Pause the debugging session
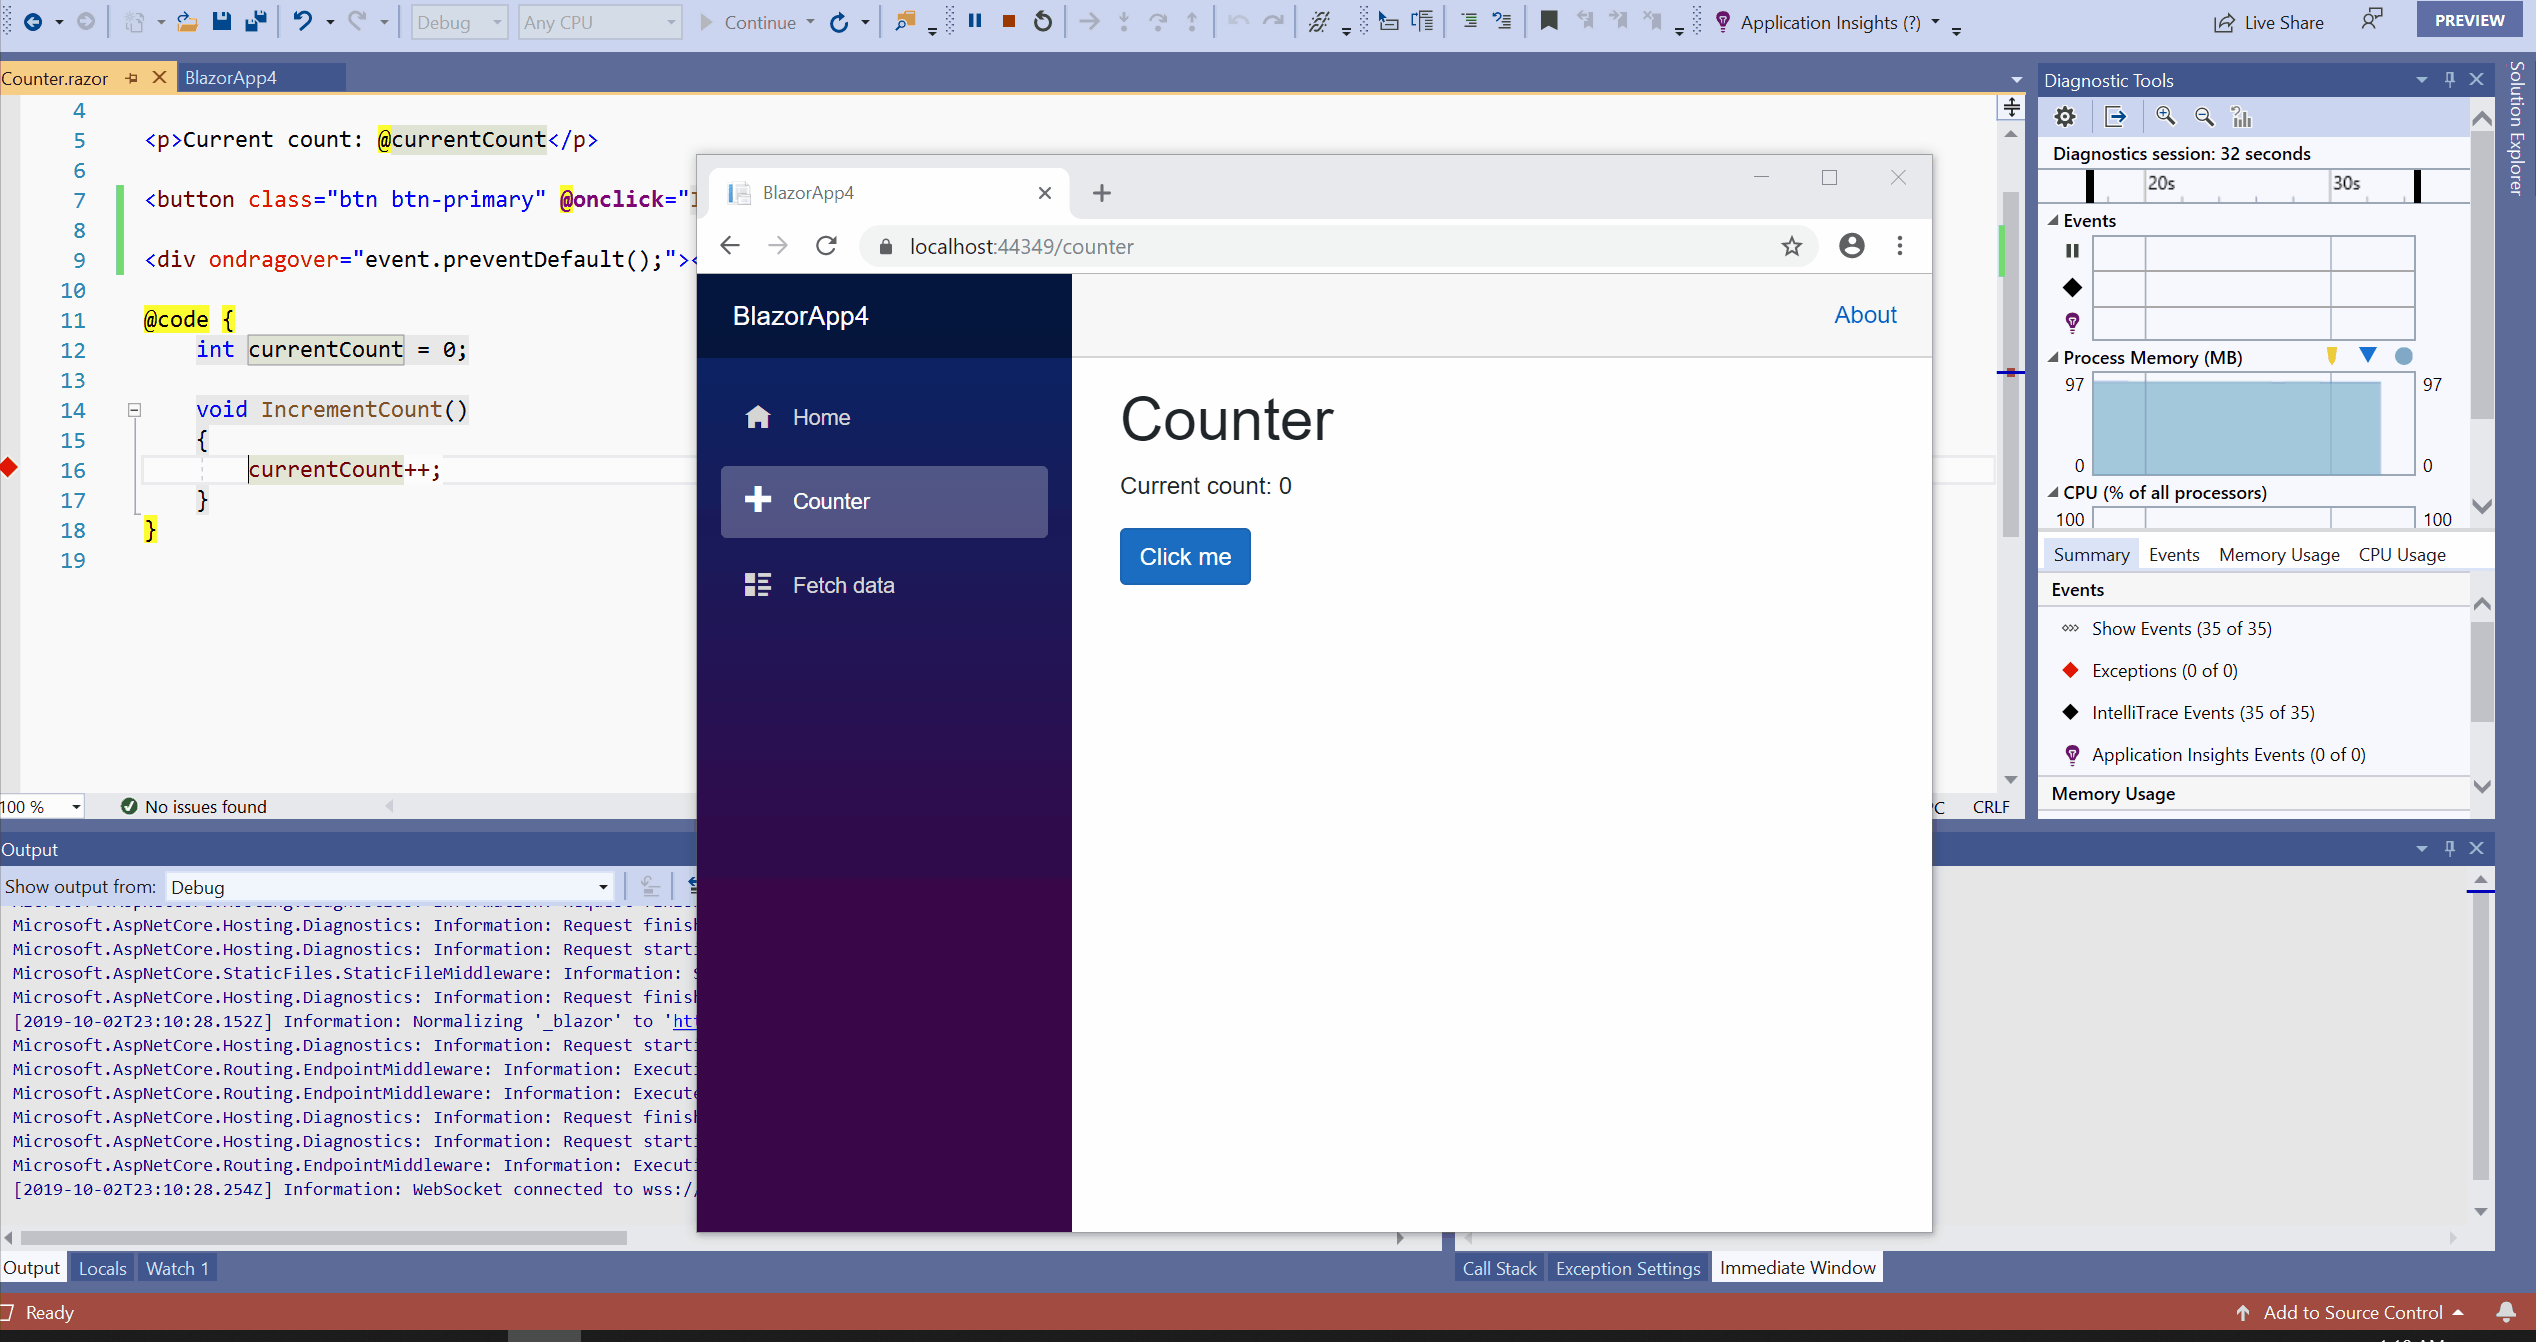Viewport: 2536px width, 1342px height. pos(974,20)
